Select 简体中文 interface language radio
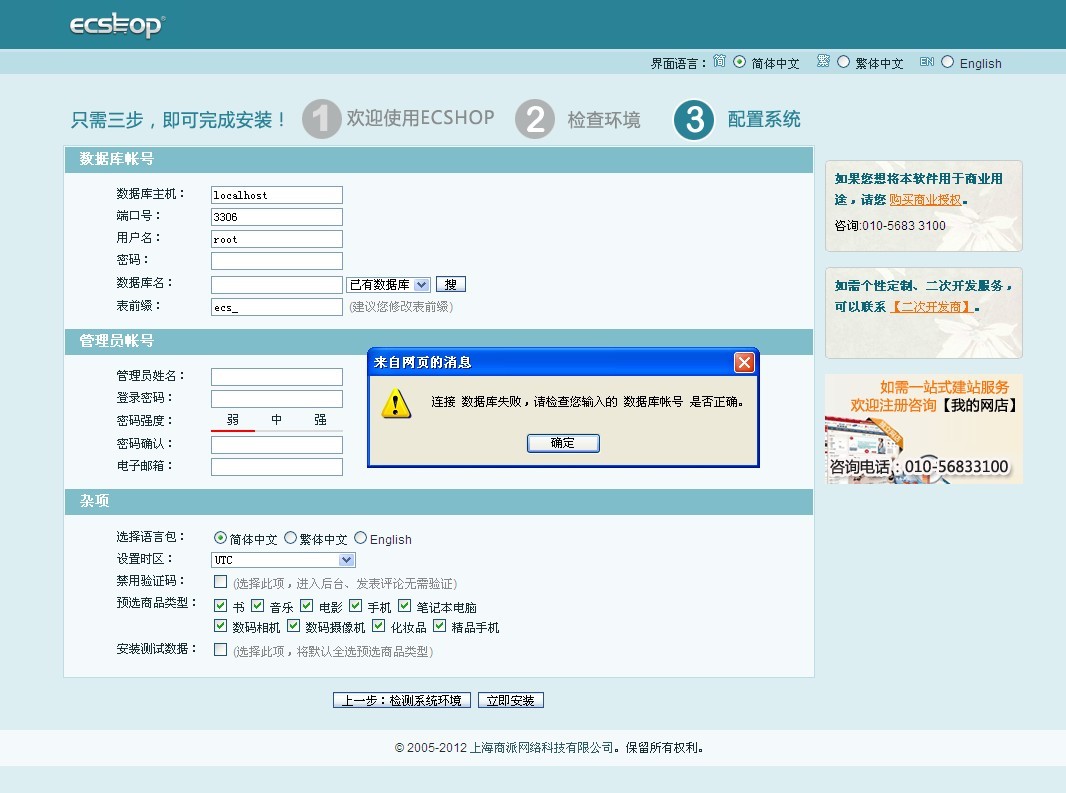Screen dimensions: 1066x793 [x=740, y=62]
